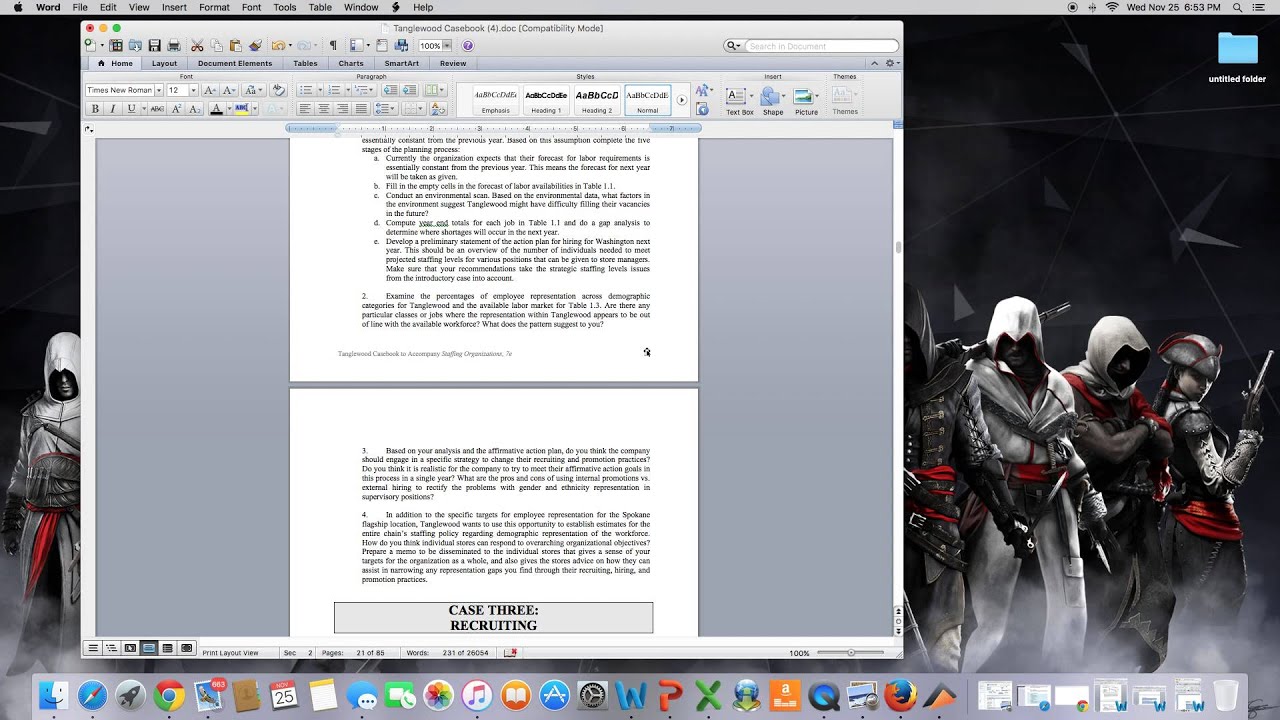
Task: Collapse the ribbon with the chevron
Action: (x=874, y=63)
